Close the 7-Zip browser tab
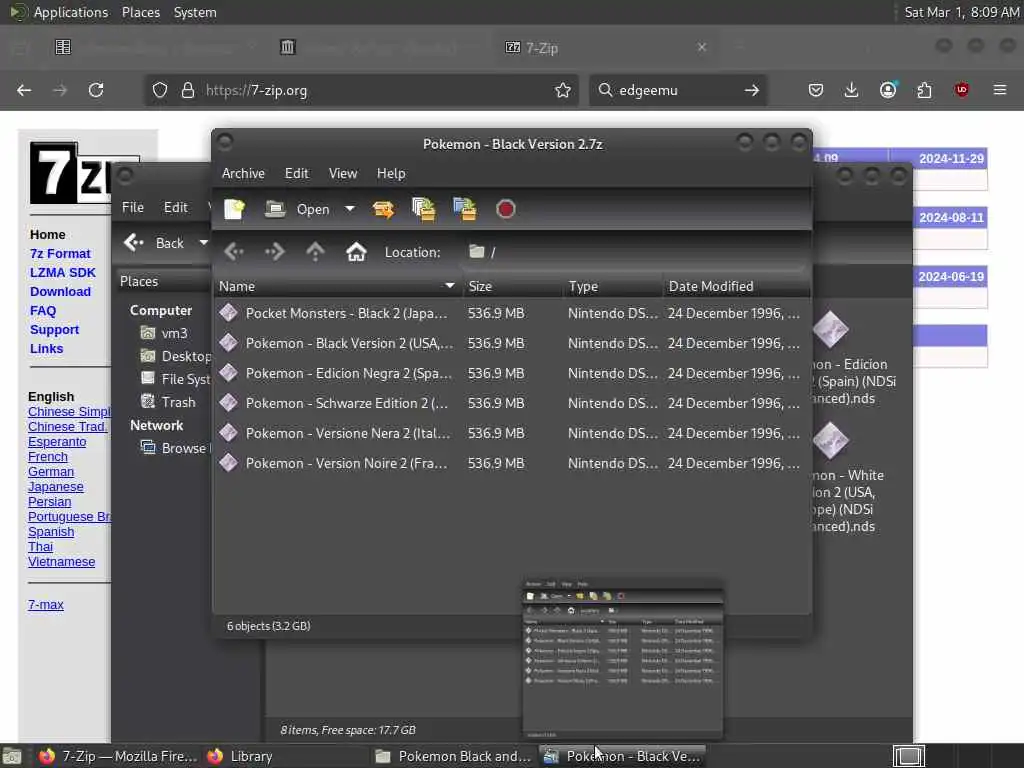The image size is (1024, 768). 702,47
